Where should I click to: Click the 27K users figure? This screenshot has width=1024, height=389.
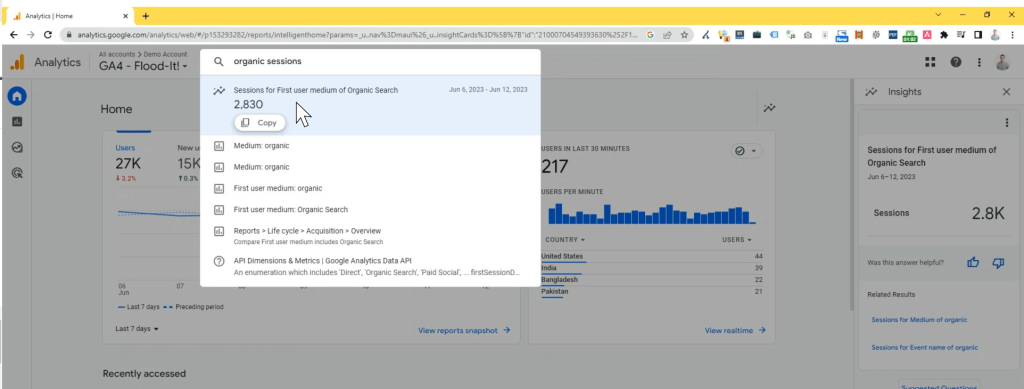pos(128,163)
